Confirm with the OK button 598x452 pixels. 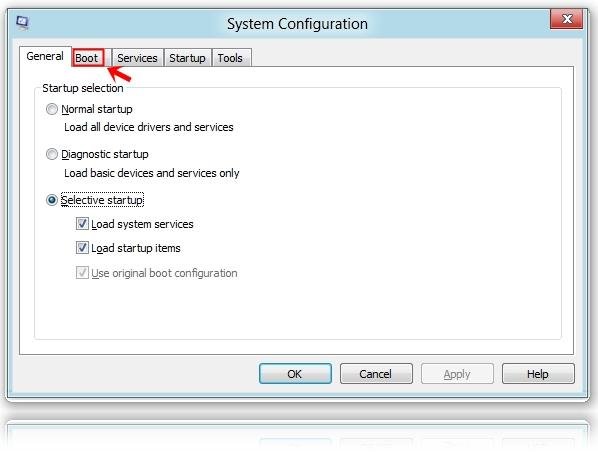tap(295, 373)
